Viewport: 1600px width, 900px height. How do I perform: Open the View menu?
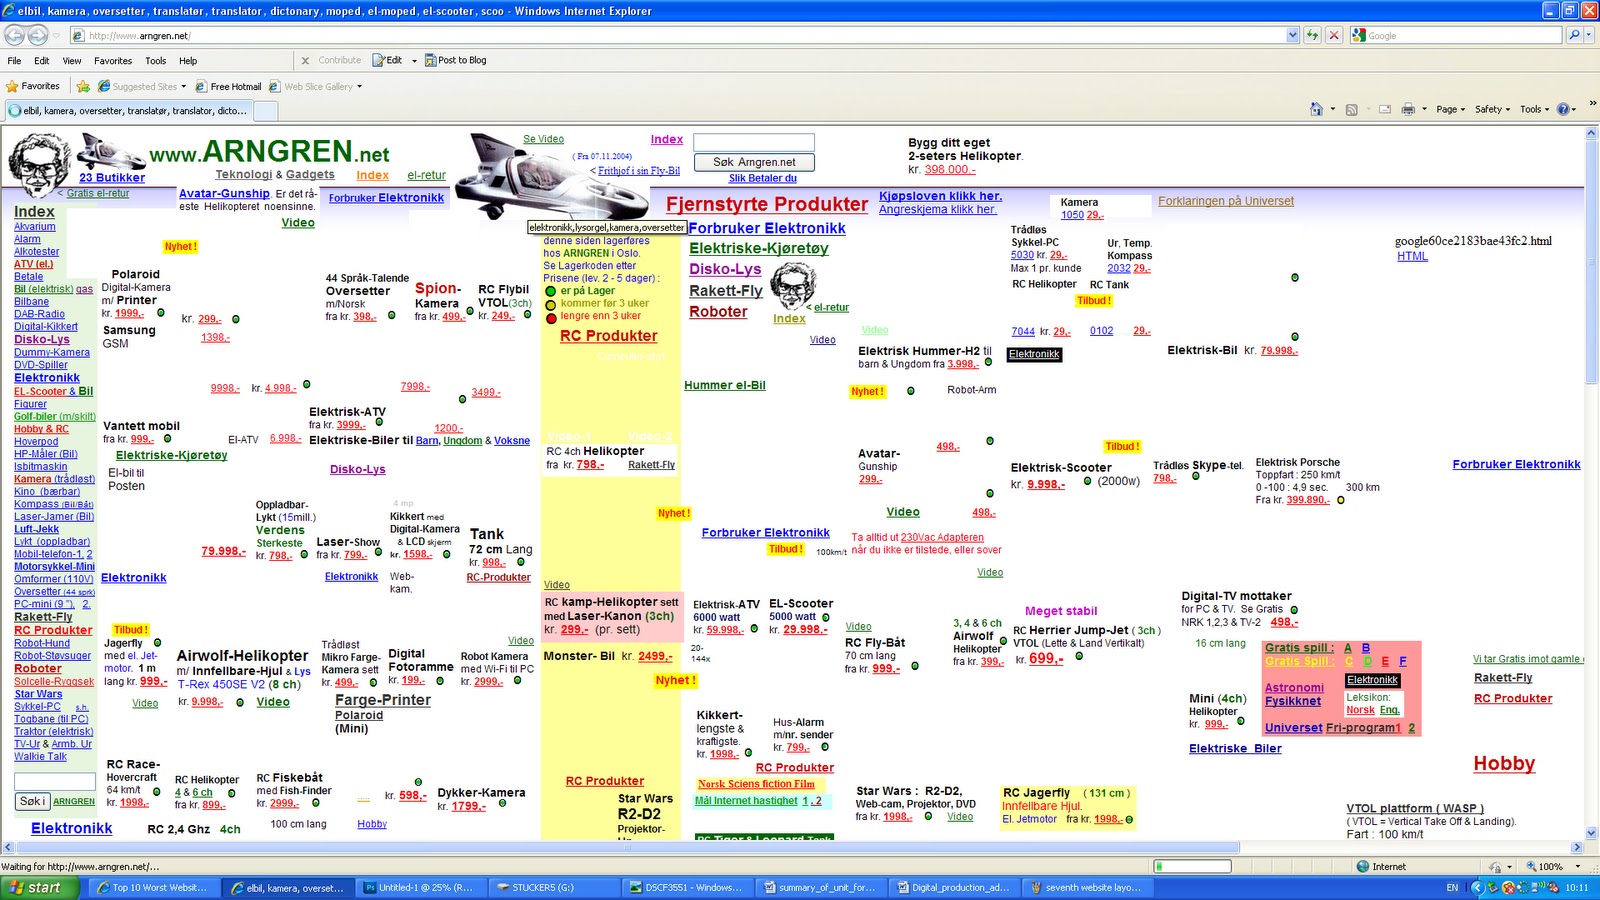click(x=70, y=60)
